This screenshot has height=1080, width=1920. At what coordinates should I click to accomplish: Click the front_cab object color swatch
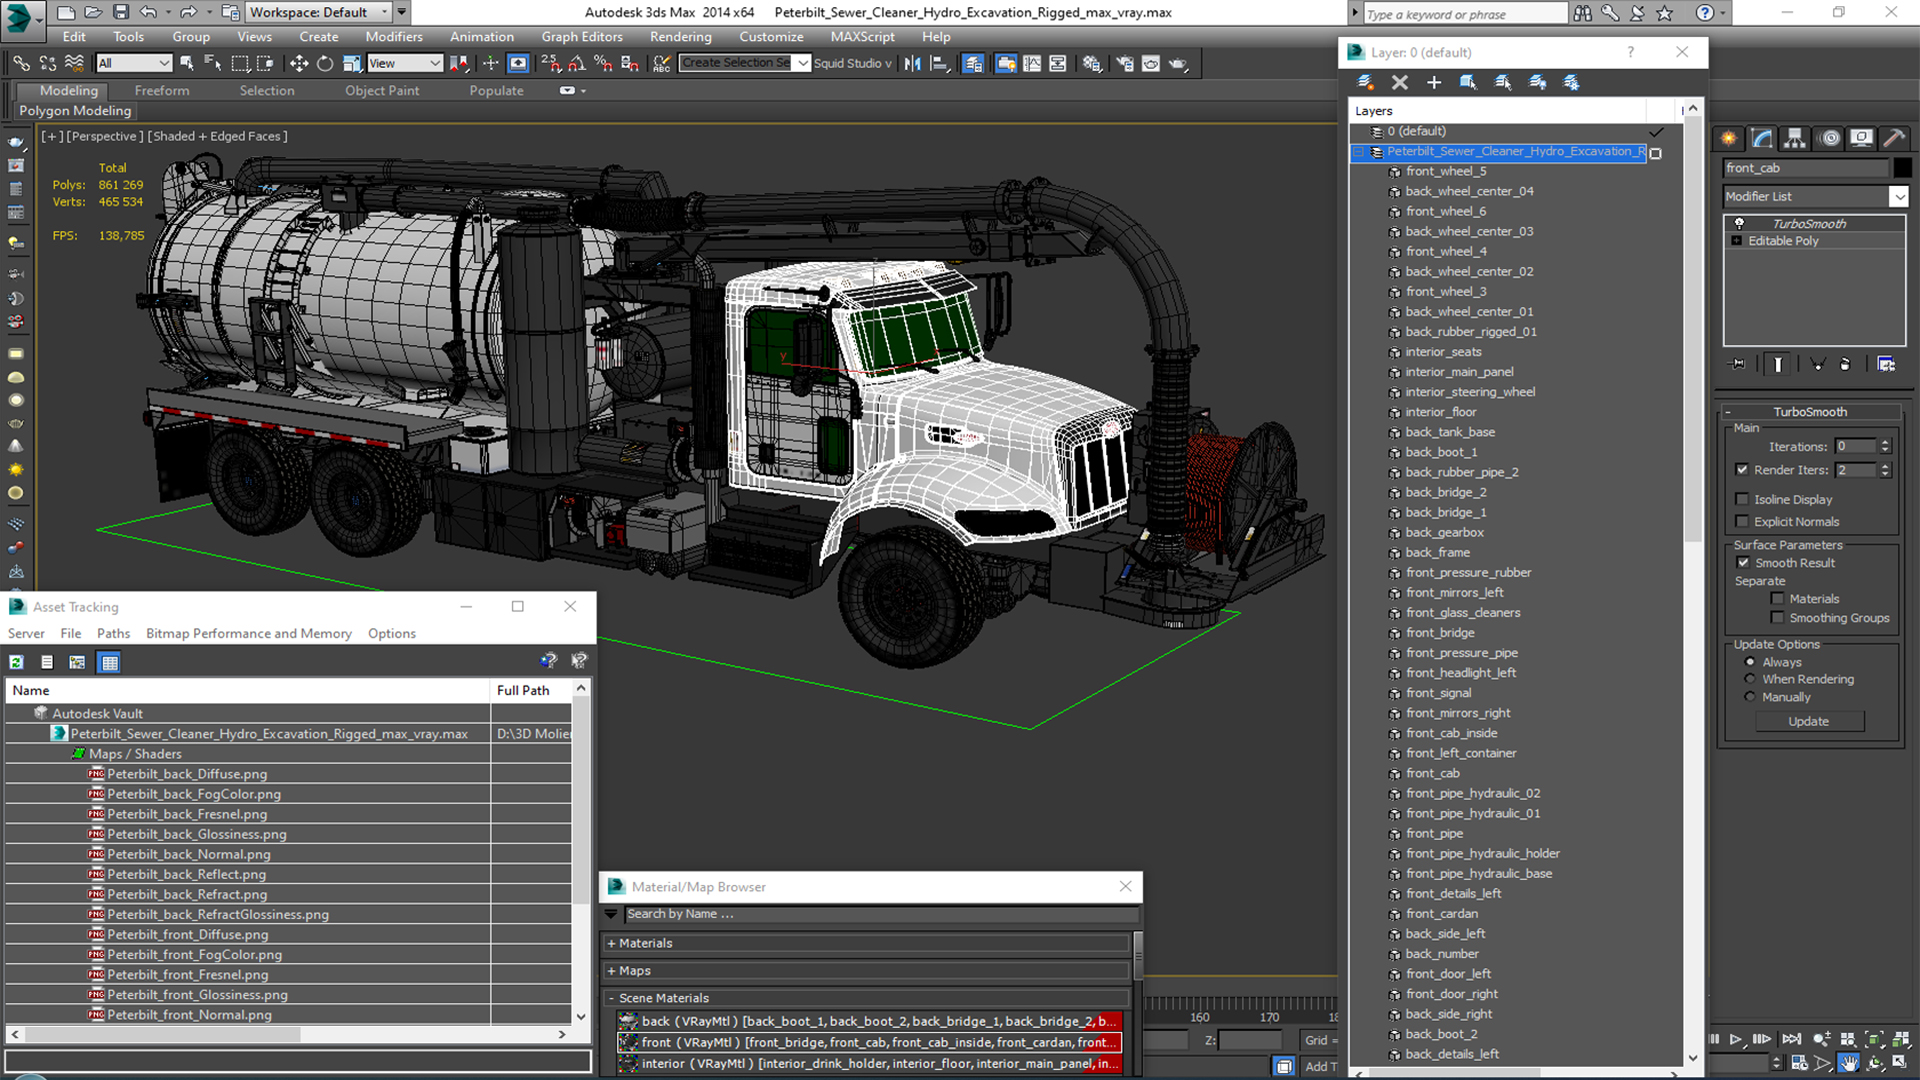point(1902,168)
